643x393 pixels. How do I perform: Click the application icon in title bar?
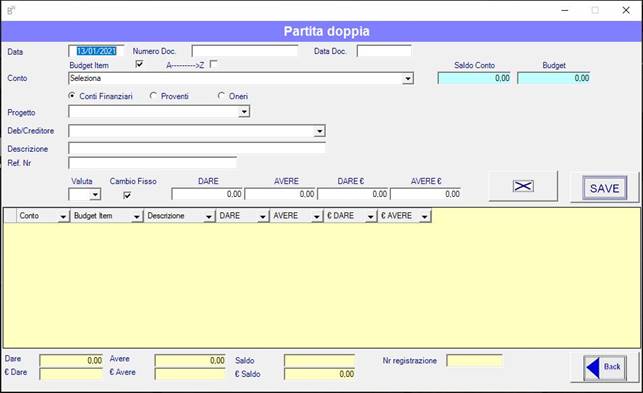[11, 10]
